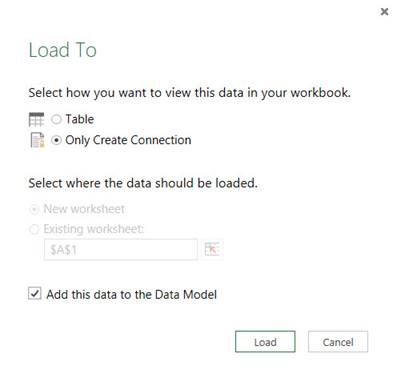Click the Table grid icon
397x382 pixels.
click(x=36, y=120)
